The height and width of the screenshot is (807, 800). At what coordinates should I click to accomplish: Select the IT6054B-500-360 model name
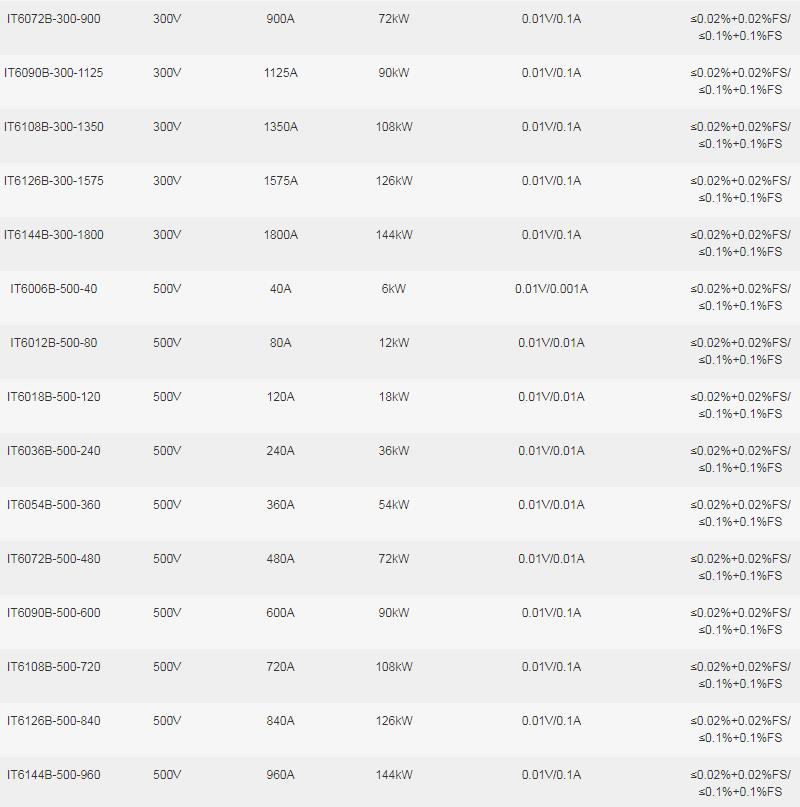coord(54,505)
